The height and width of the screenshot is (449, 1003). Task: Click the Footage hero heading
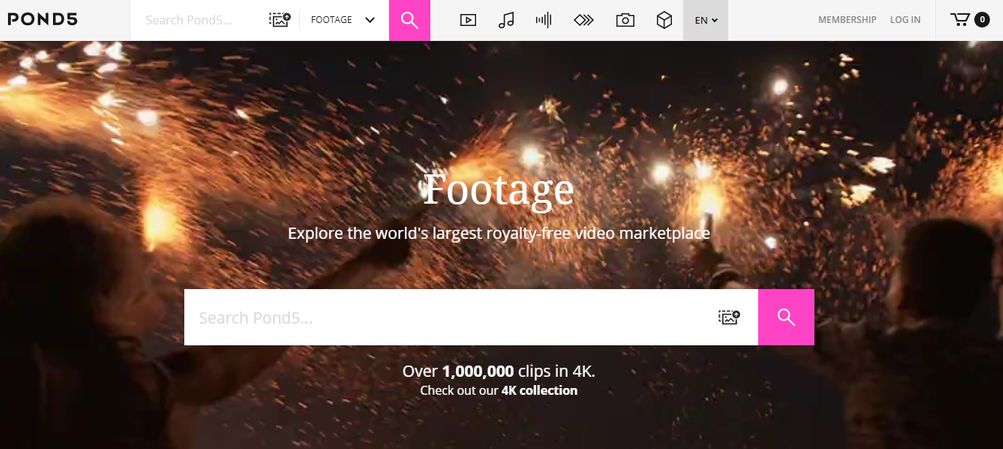[498, 190]
